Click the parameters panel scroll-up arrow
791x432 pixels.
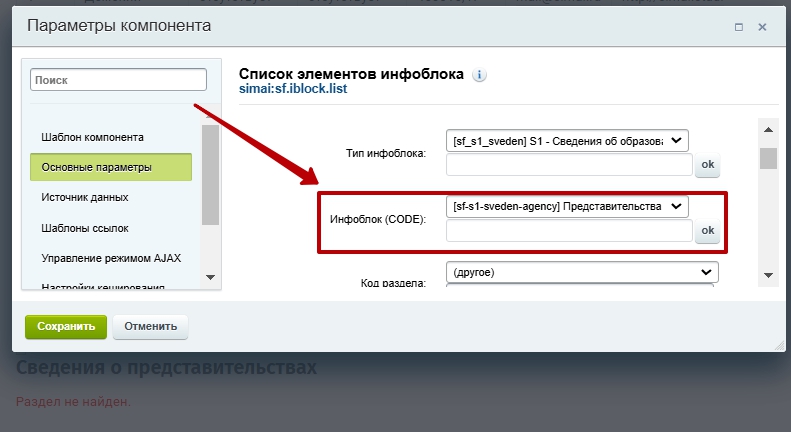[767, 129]
